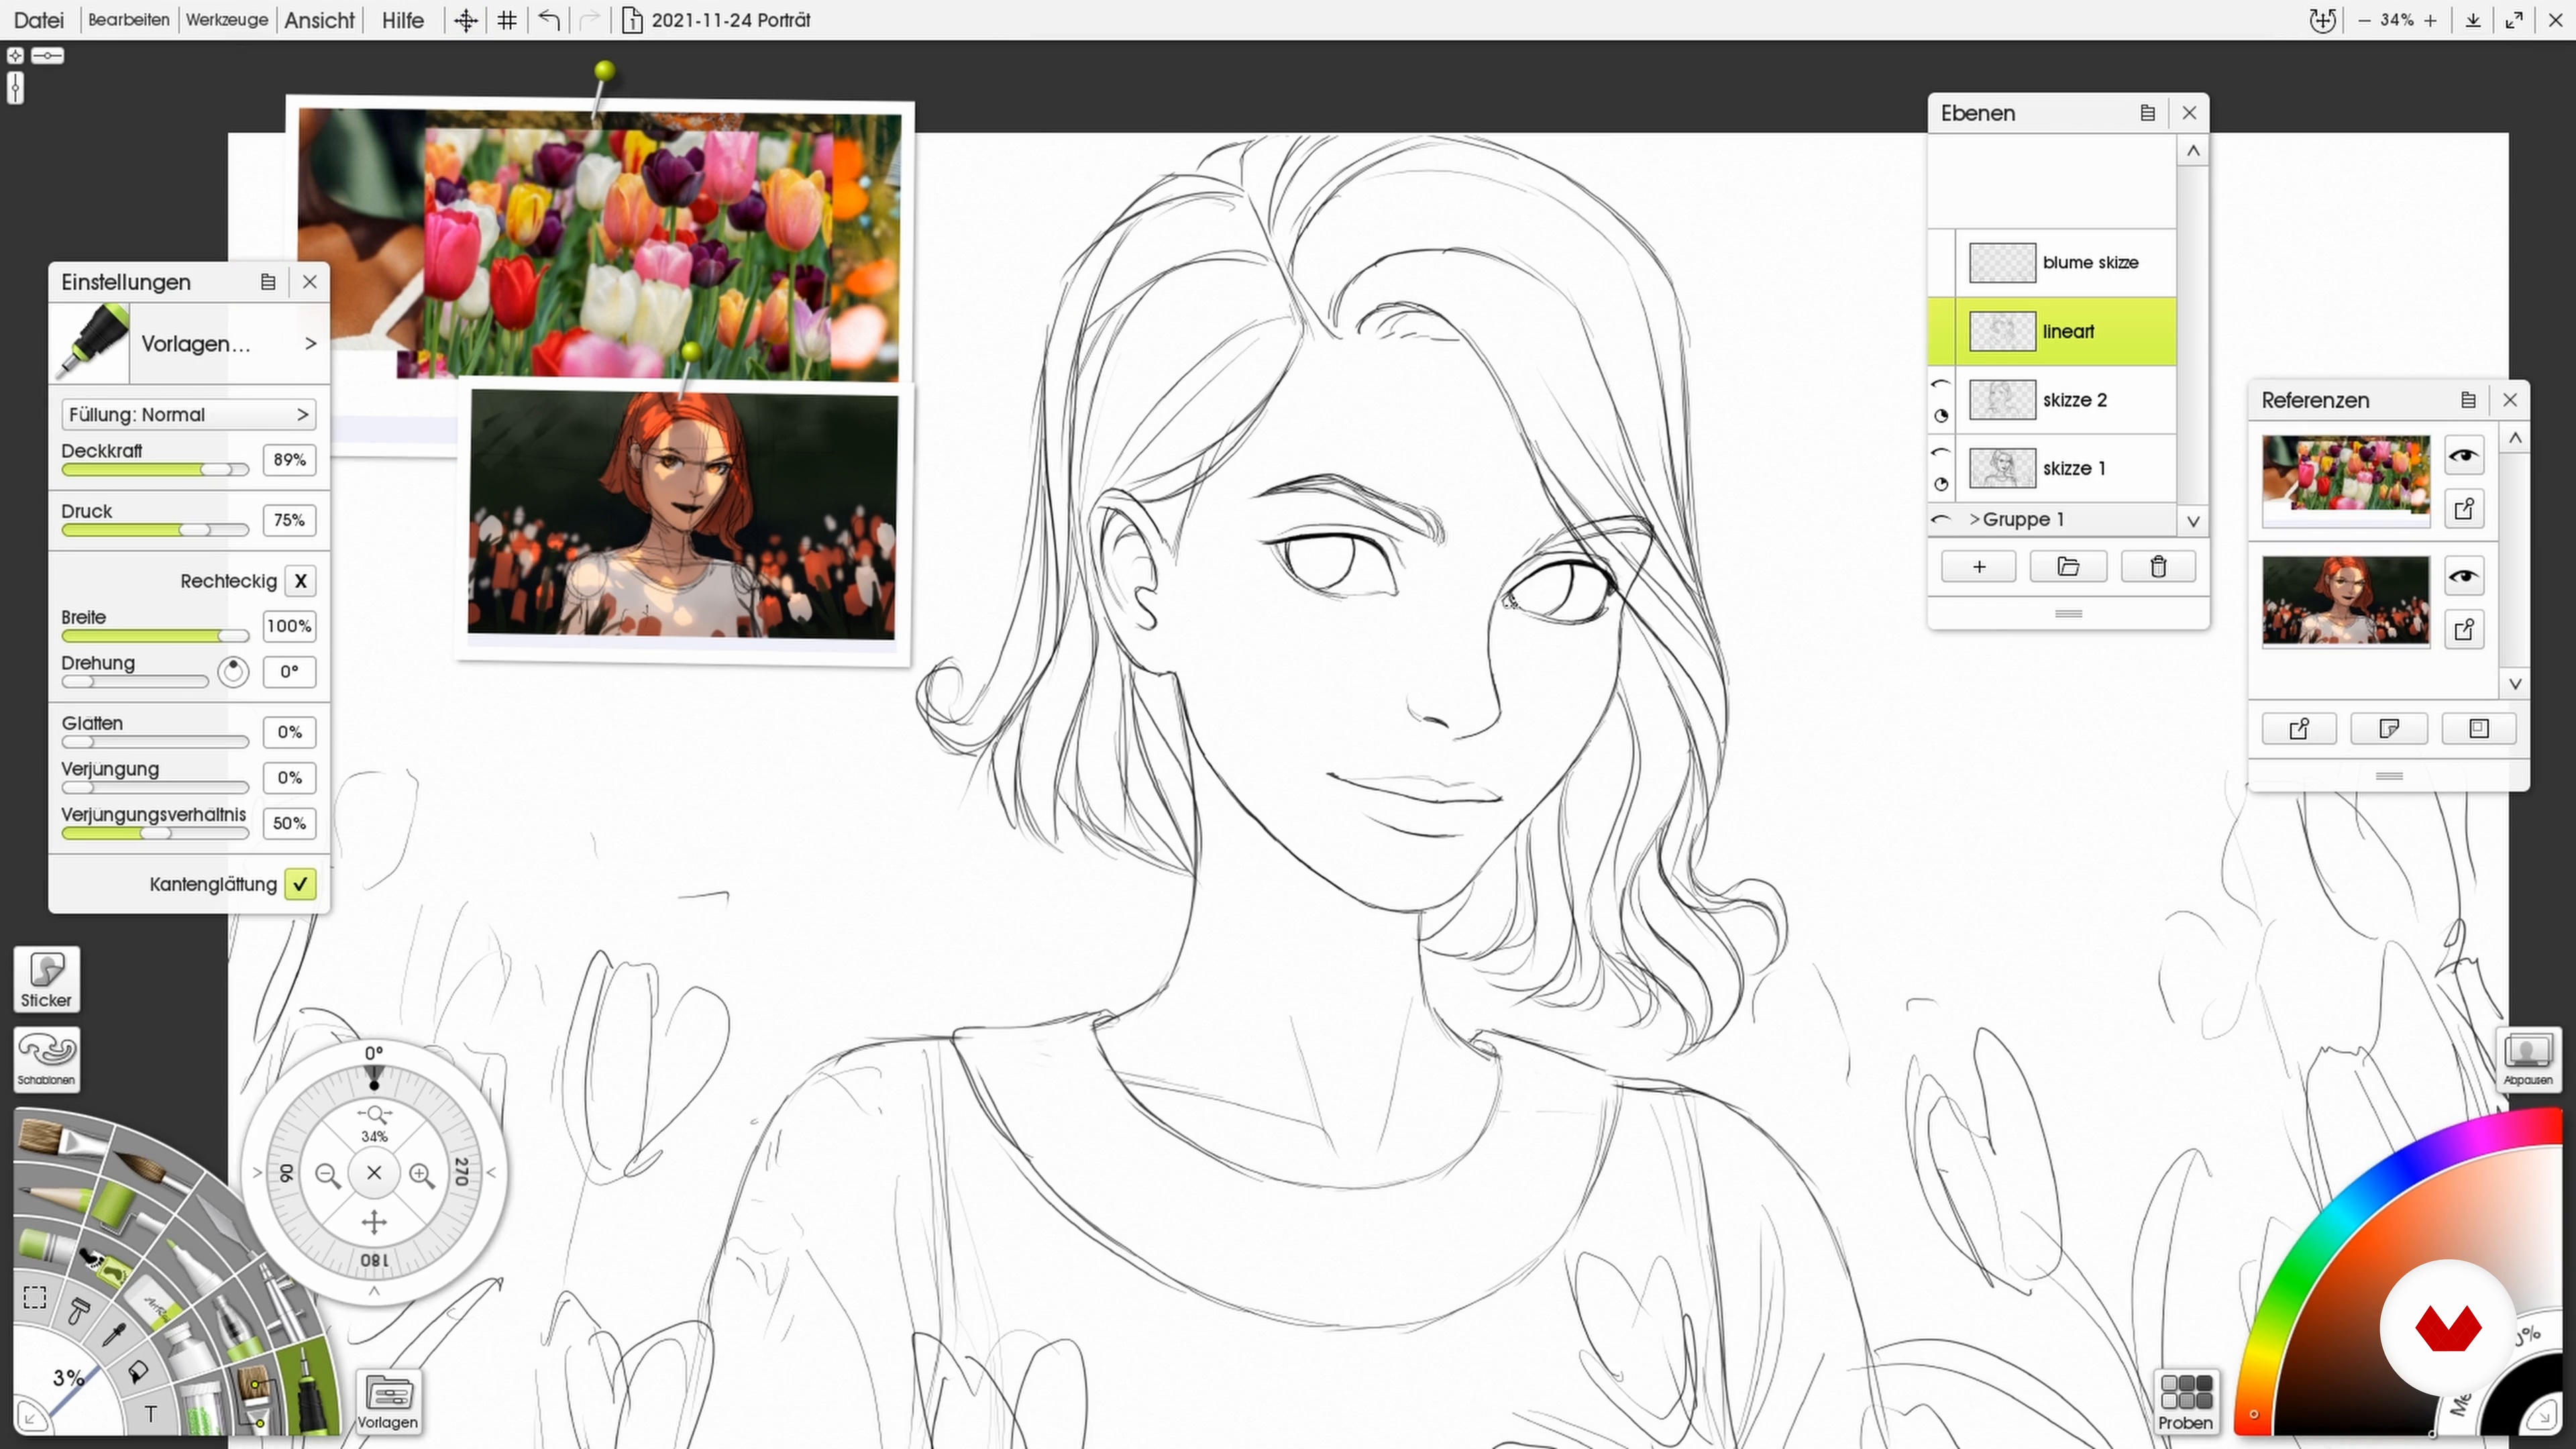Toggle visibility of red-haired portrait reference
The height and width of the screenshot is (1449, 2576).
point(2464,577)
